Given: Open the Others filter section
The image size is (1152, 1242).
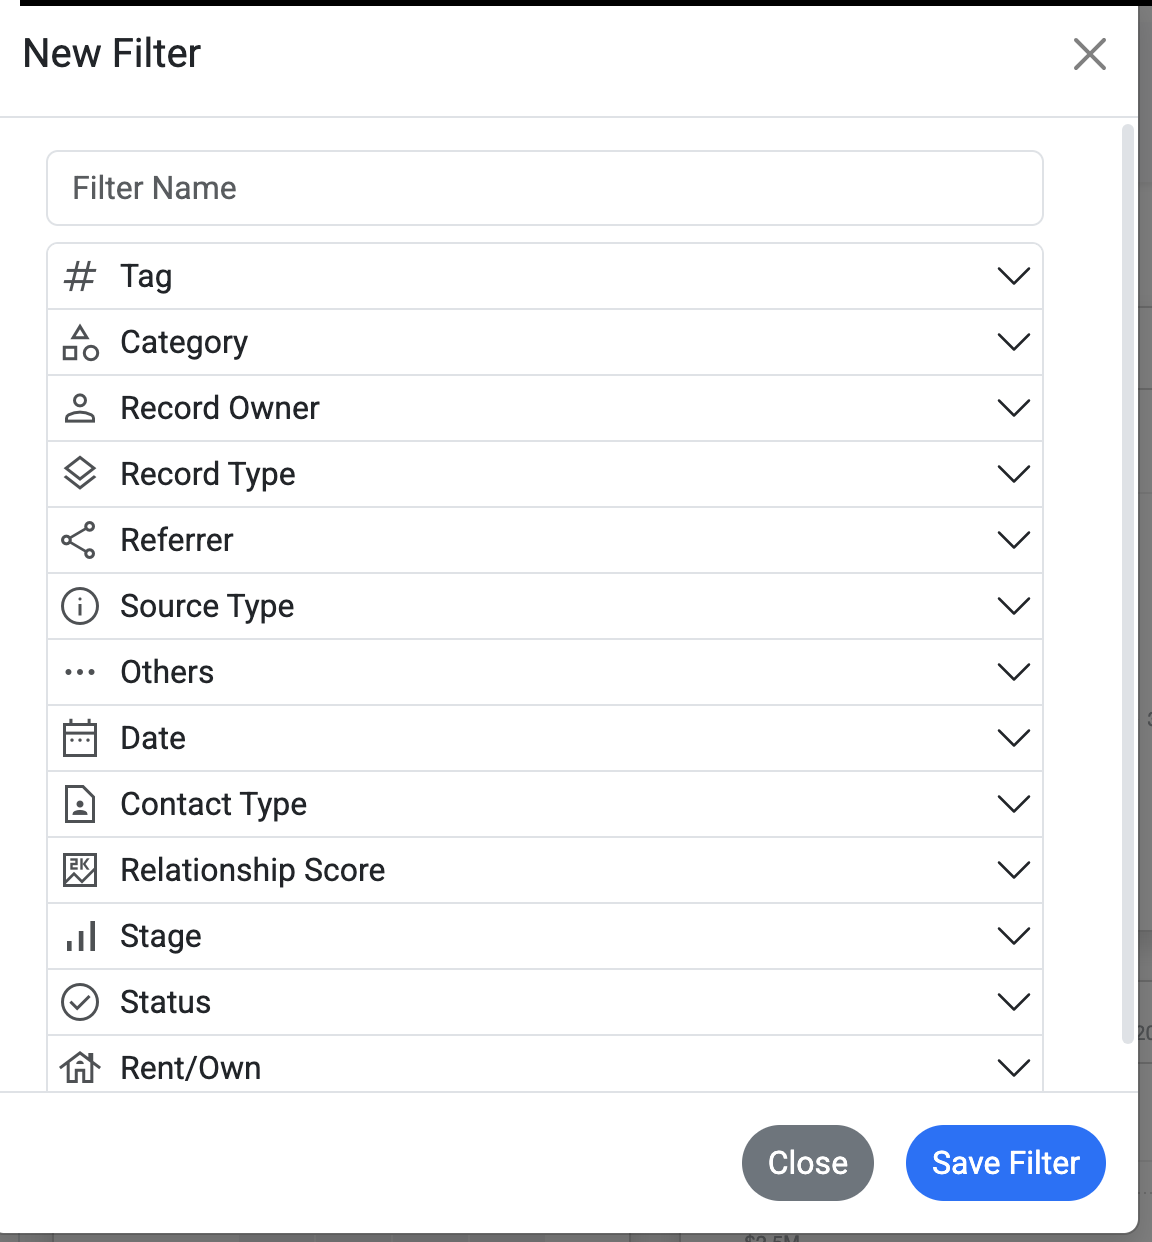Looking at the screenshot, I should coord(544,672).
